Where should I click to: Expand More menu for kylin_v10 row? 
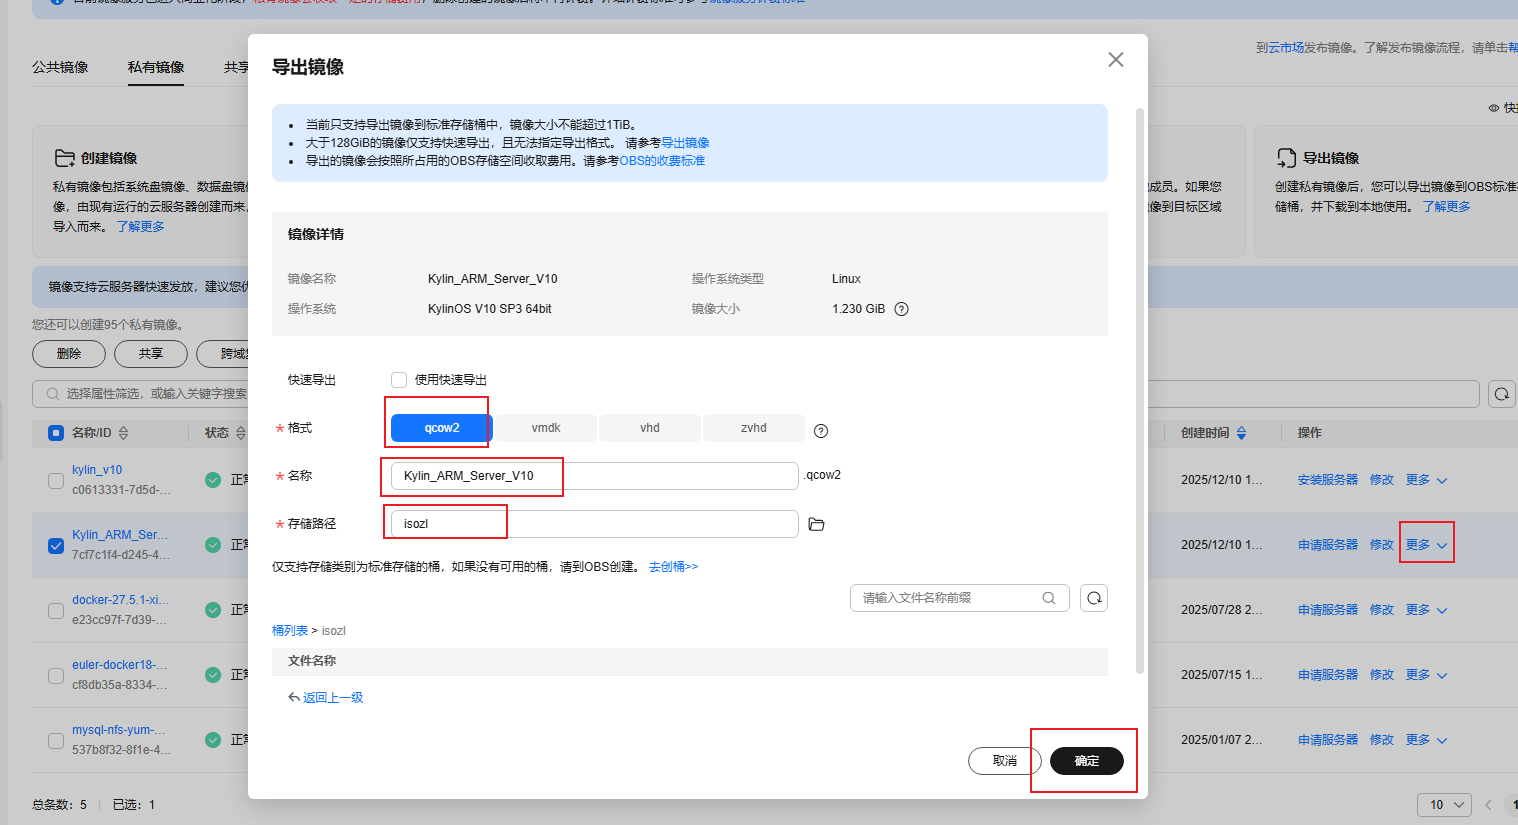point(1426,480)
